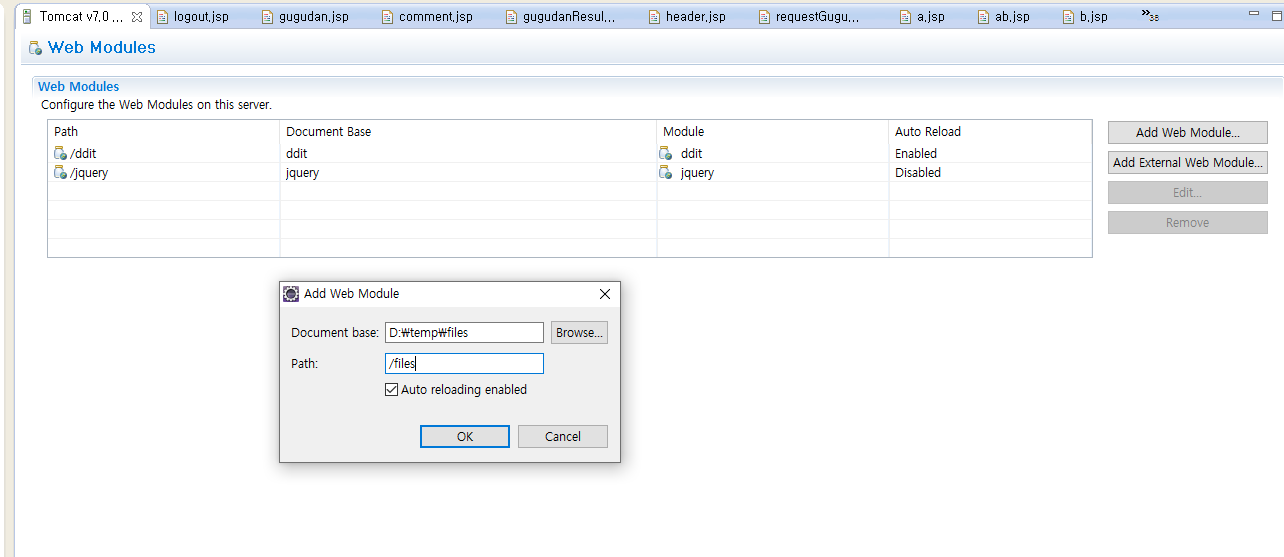The image size is (1284, 557).
Task: Click the ddit Document Base cell
Action: (x=468, y=153)
